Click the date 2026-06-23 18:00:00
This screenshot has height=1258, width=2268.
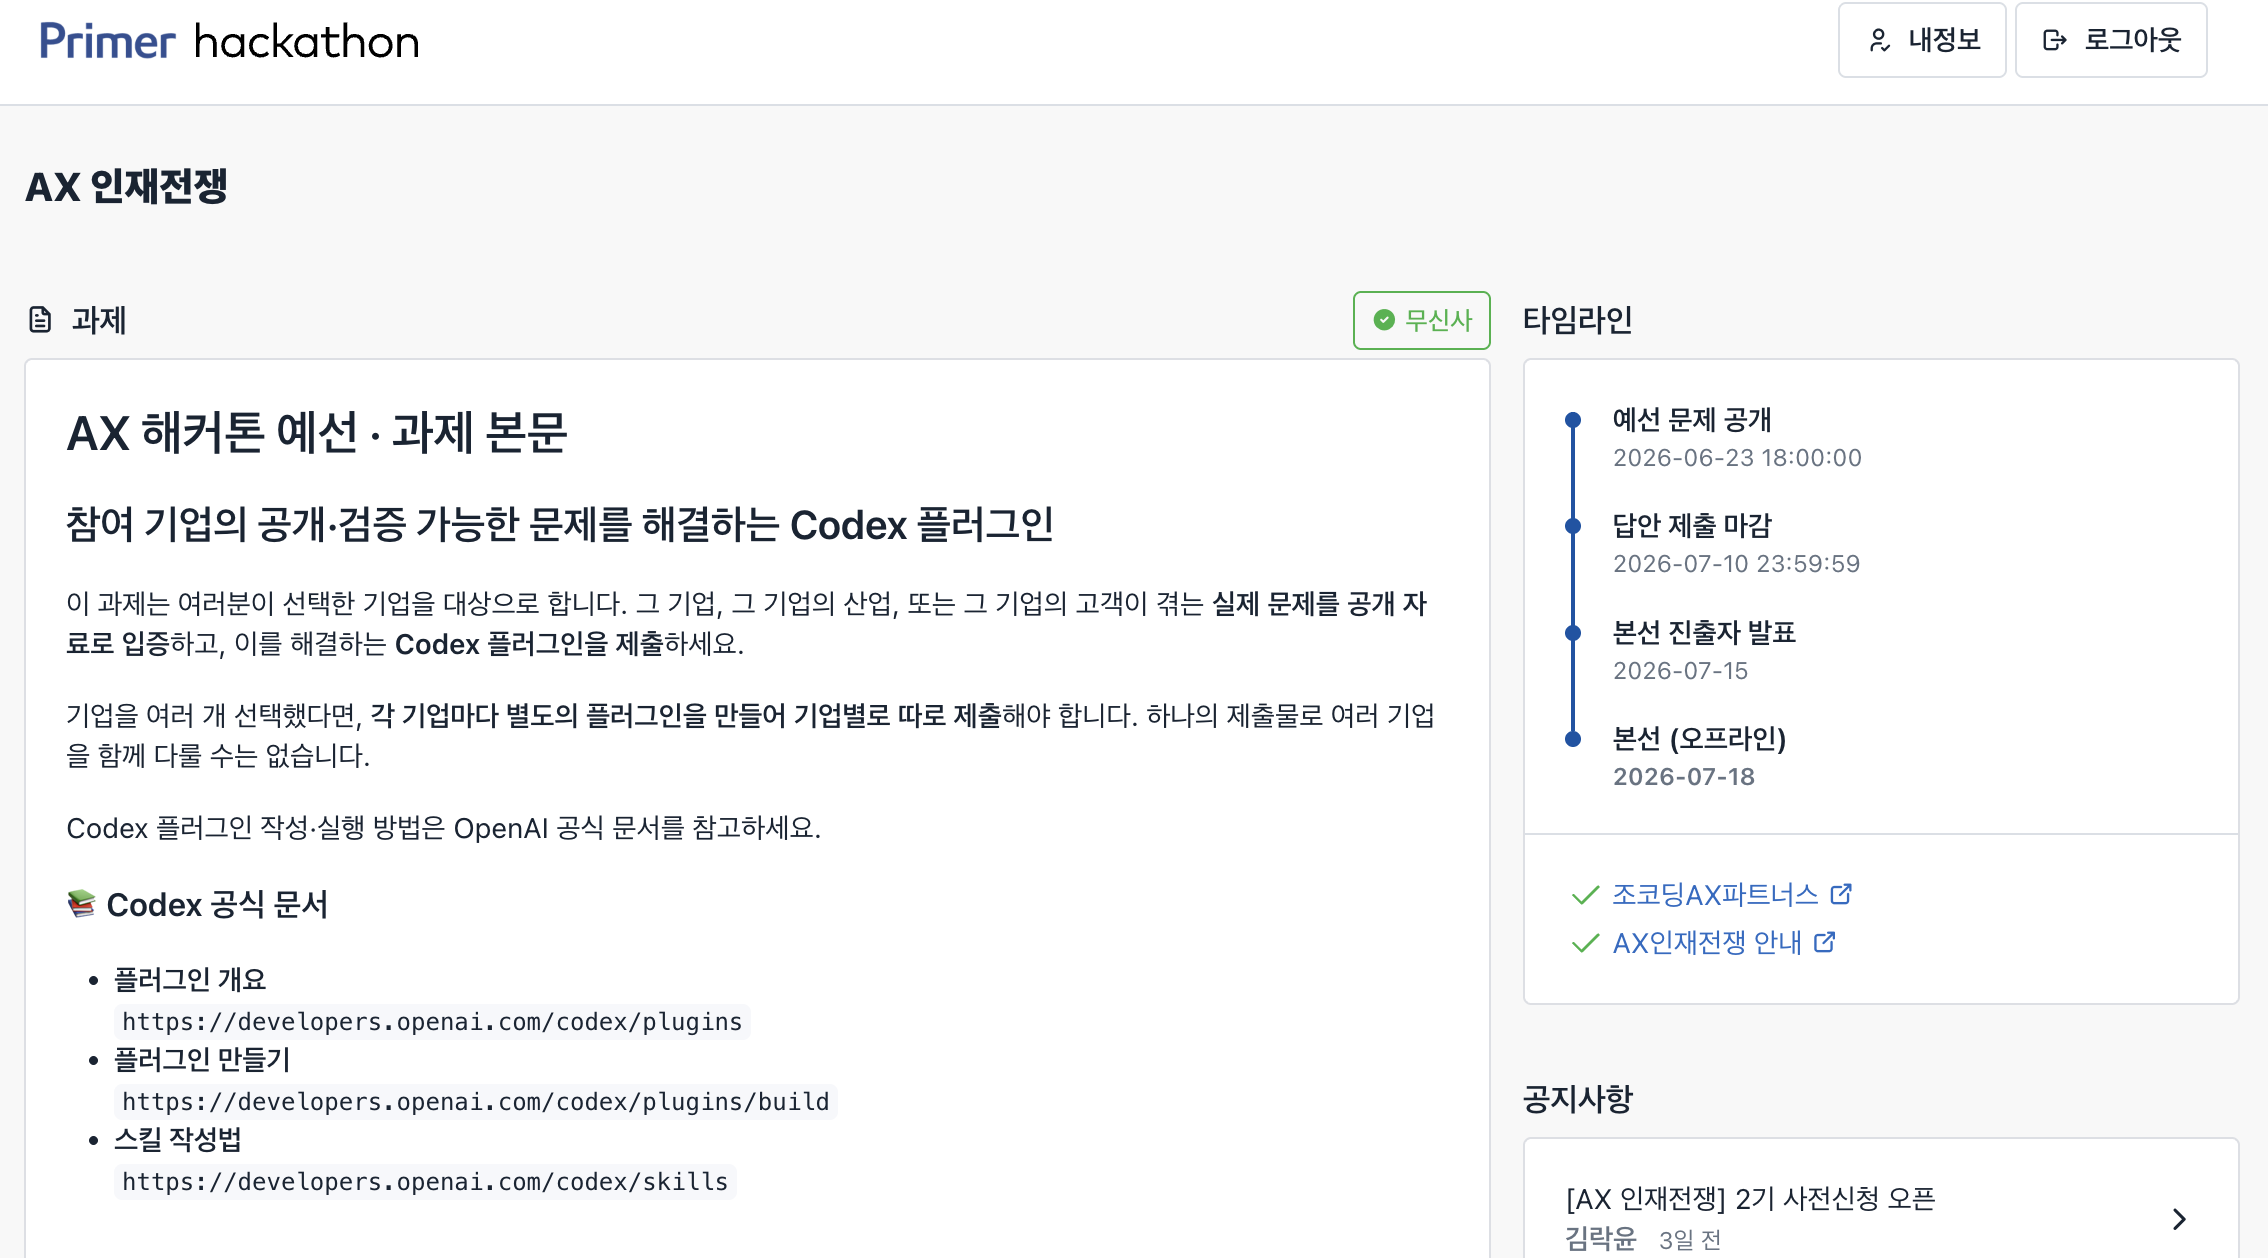click(x=1737, y=458)
